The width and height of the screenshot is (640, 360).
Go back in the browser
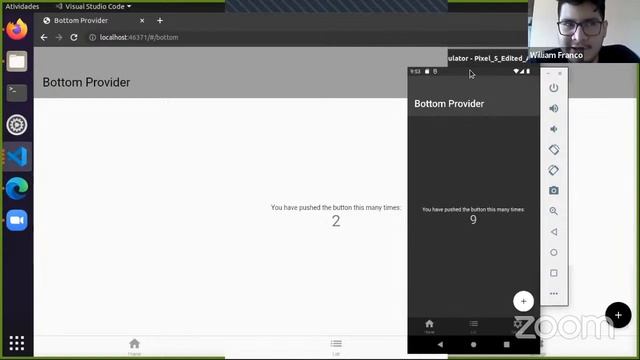tap(44, 38)
